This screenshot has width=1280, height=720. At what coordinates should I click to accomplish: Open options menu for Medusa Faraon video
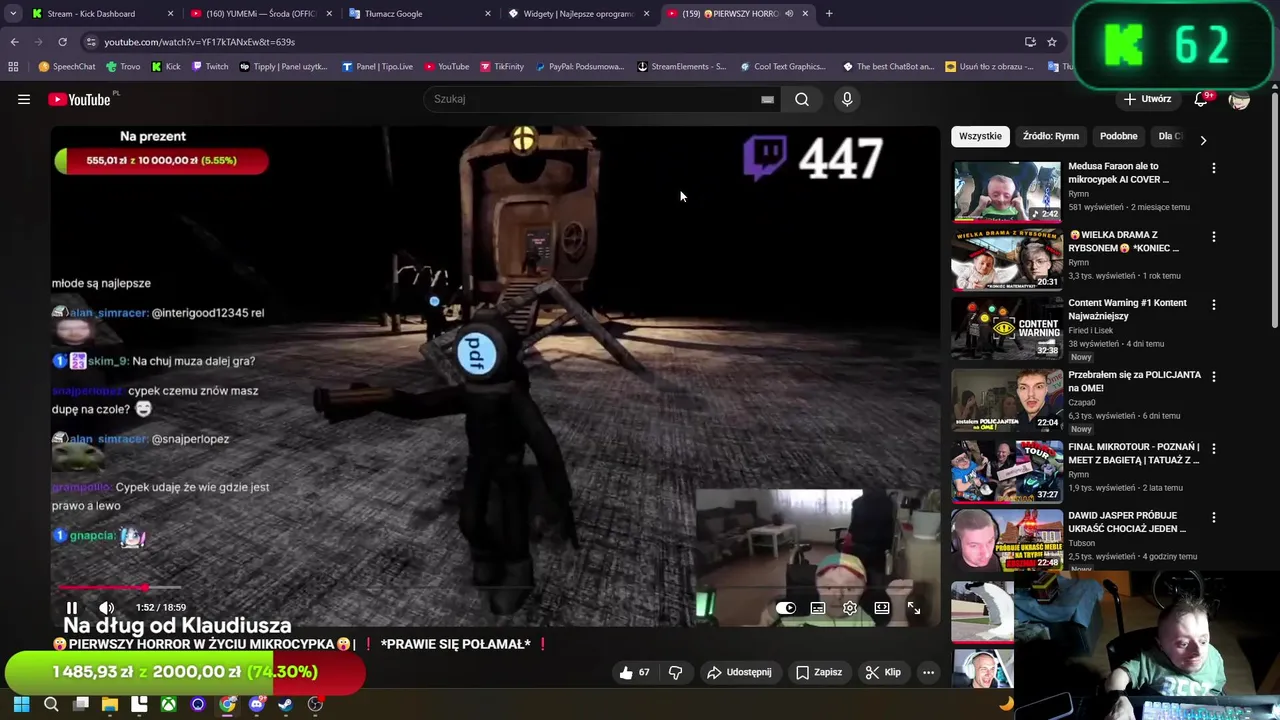(1214, 169)
